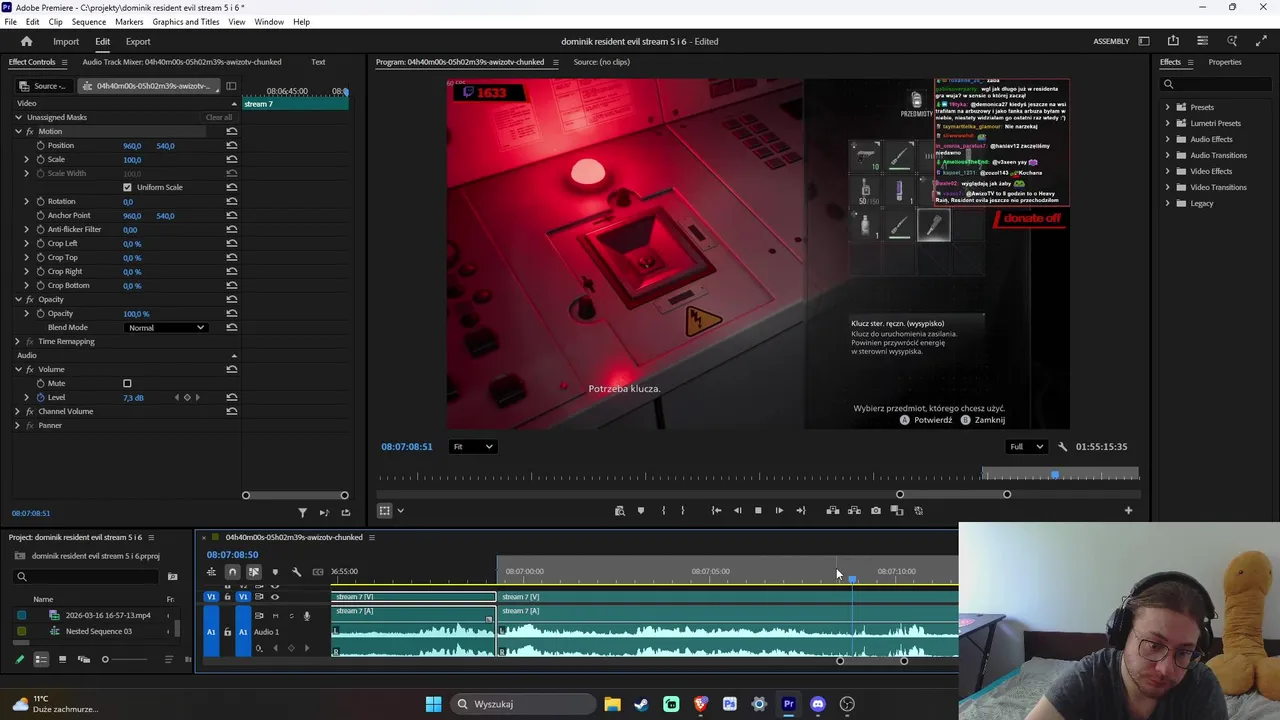Image resolution: width=1280 pixels, height=720 pixels.
Task: Expand the Channel Volume effect
Action: 18,412
